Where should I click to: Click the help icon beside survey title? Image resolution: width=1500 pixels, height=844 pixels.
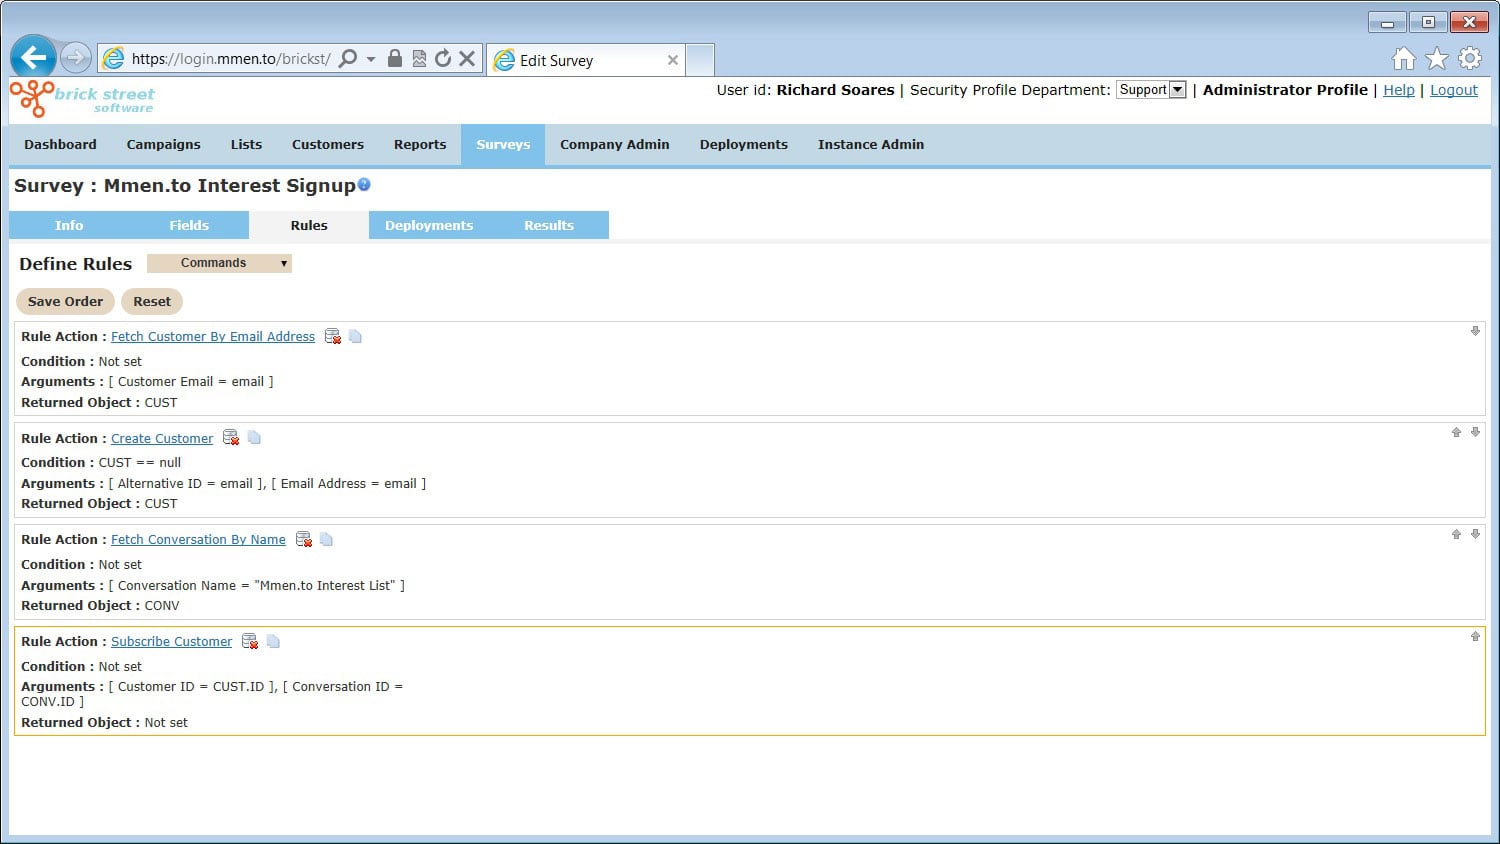click(x=364, y=184)
